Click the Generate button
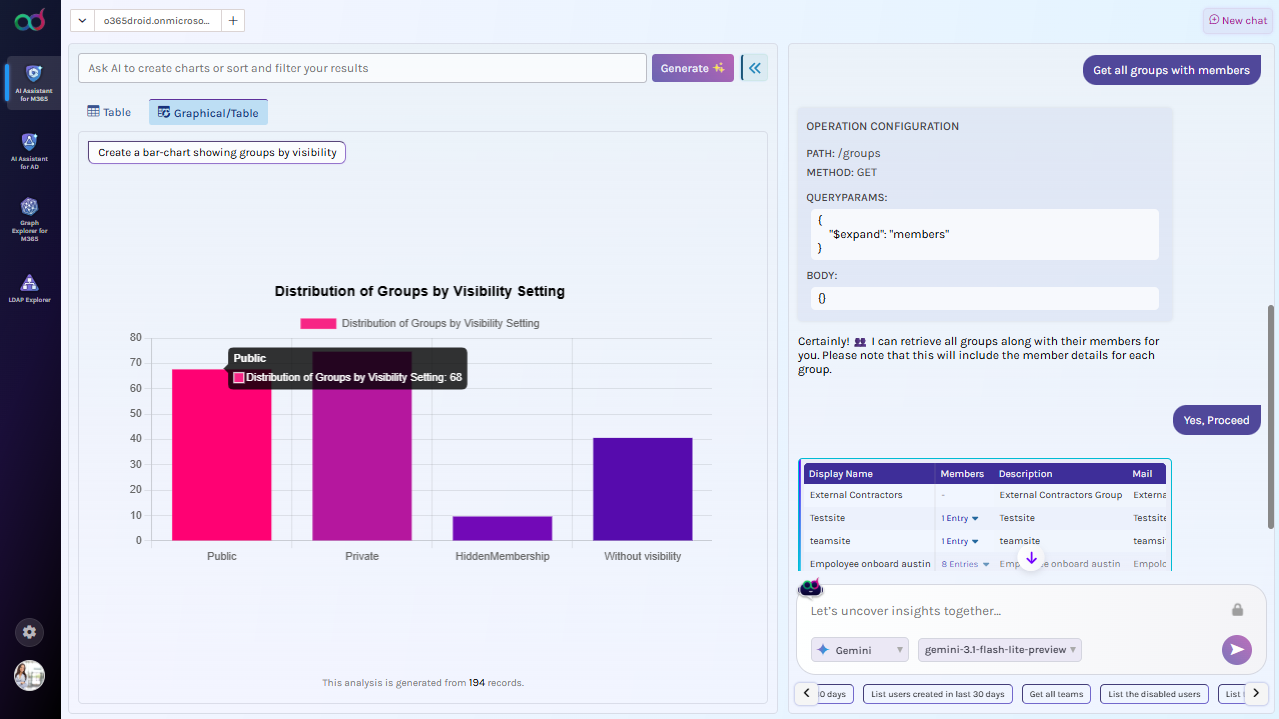The image size is (1279, 719). [692, 68]
